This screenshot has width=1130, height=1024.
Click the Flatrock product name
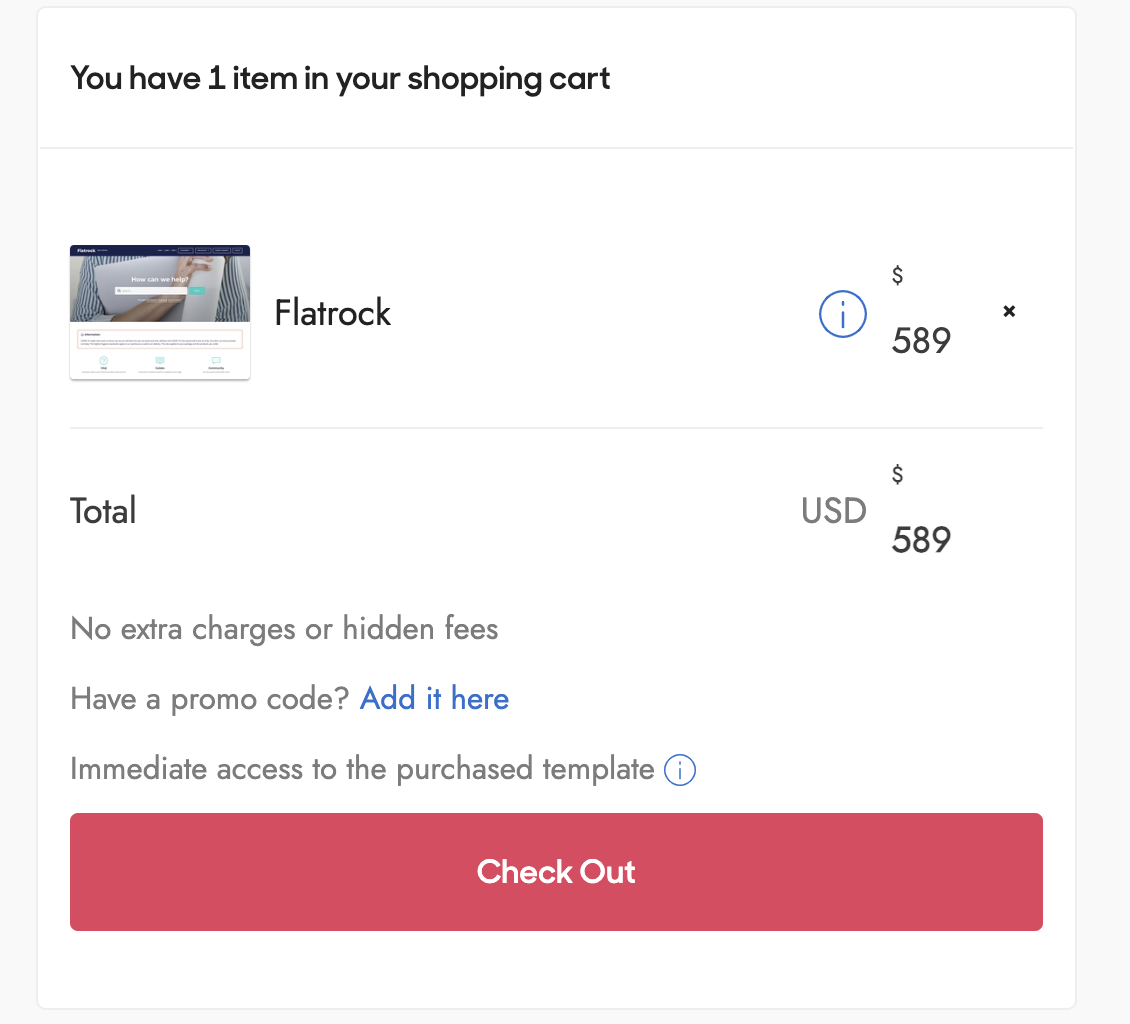[x=332, y=313]
